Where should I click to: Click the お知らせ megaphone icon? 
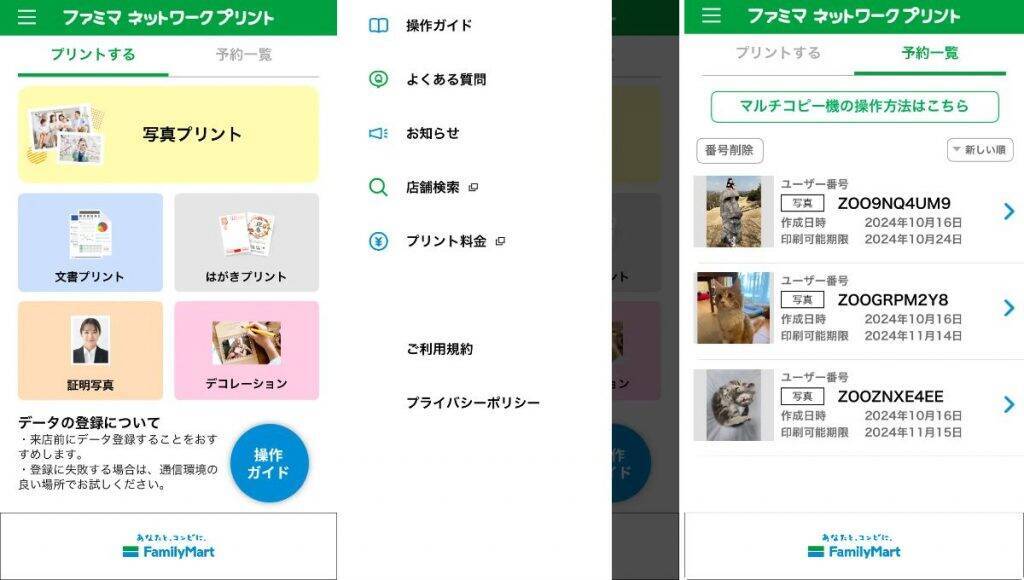(379, 133)
